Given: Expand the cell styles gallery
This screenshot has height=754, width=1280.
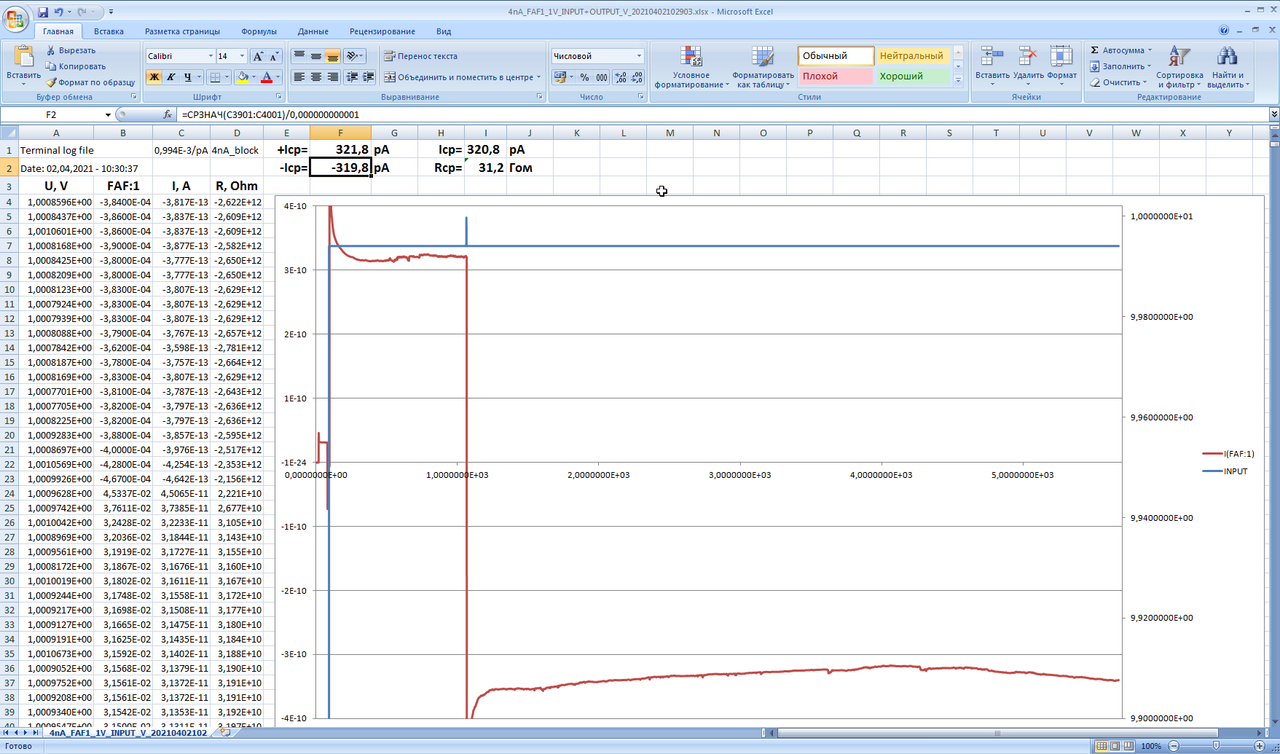Looking at the screenshot, I should coord(958,81).
